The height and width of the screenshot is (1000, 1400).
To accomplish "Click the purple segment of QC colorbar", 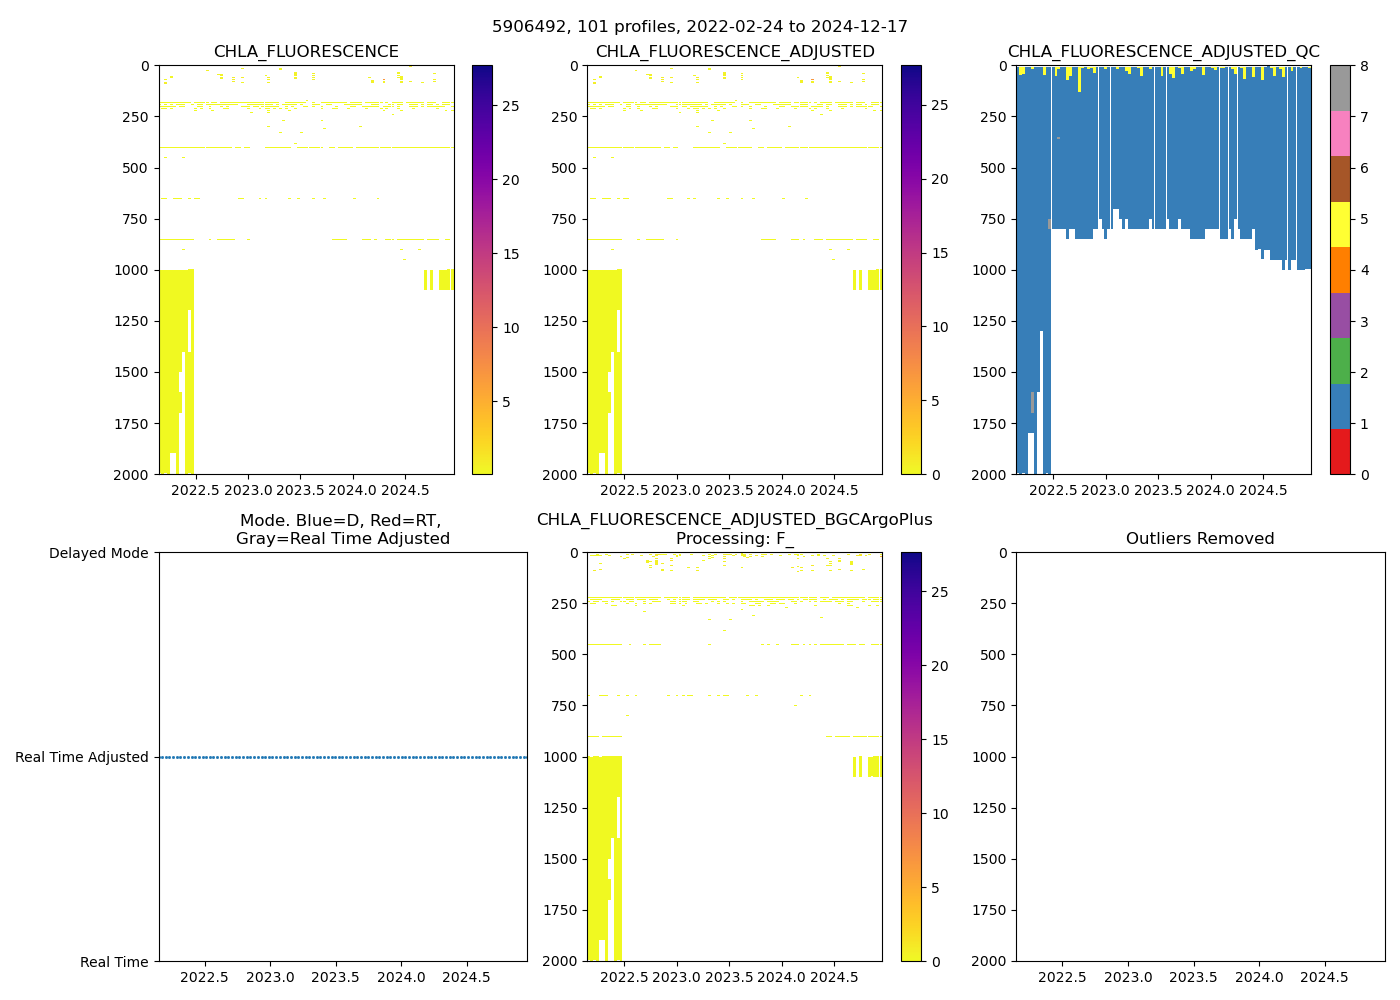I will click(x=1340, y=315).
